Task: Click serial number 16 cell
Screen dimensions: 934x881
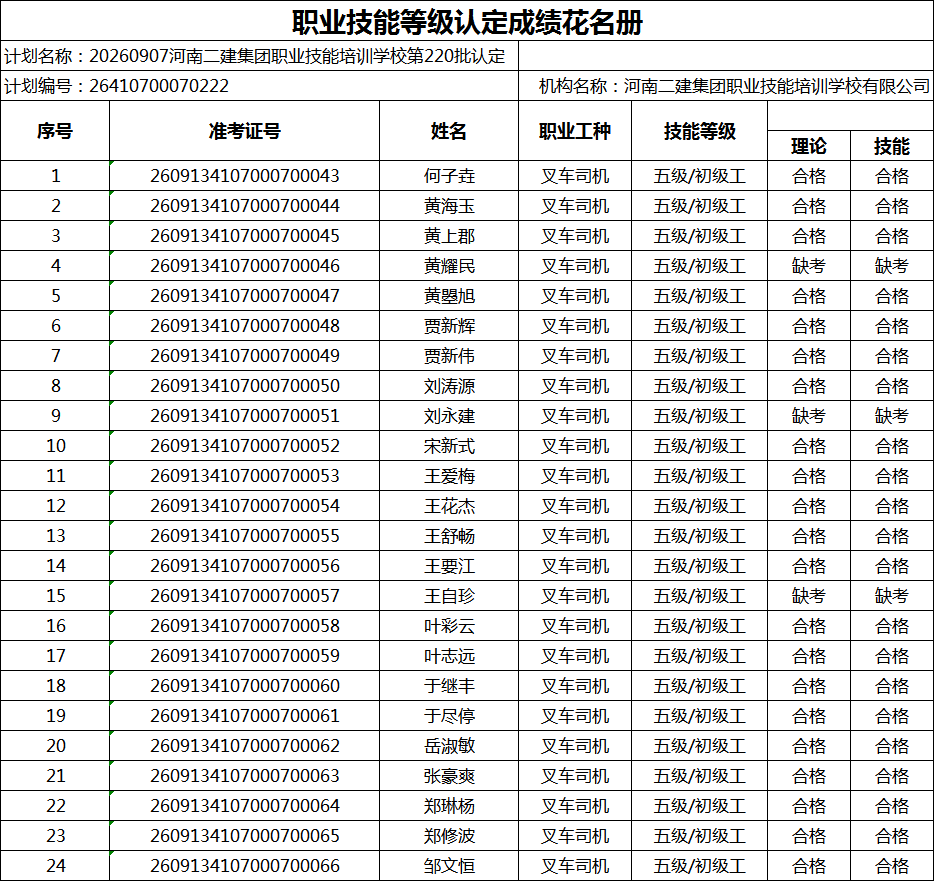Action: point(55,625)
